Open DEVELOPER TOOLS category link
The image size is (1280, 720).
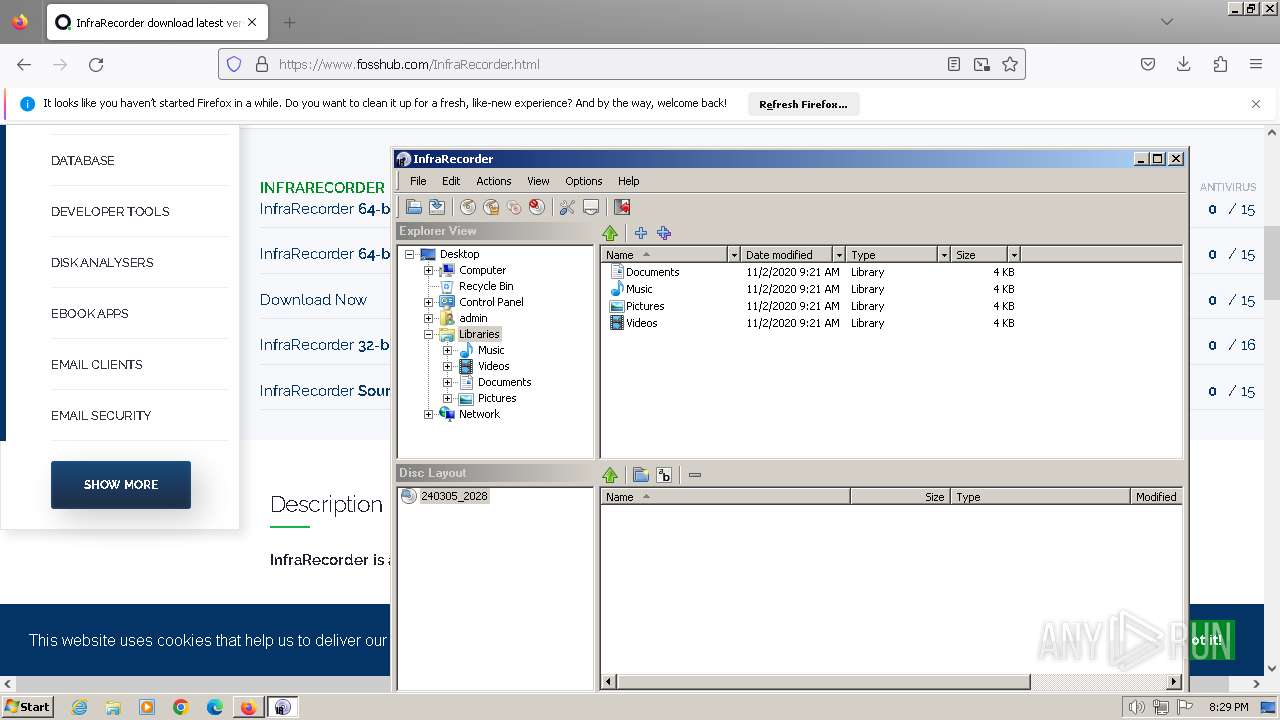click(x=110, y=211)
